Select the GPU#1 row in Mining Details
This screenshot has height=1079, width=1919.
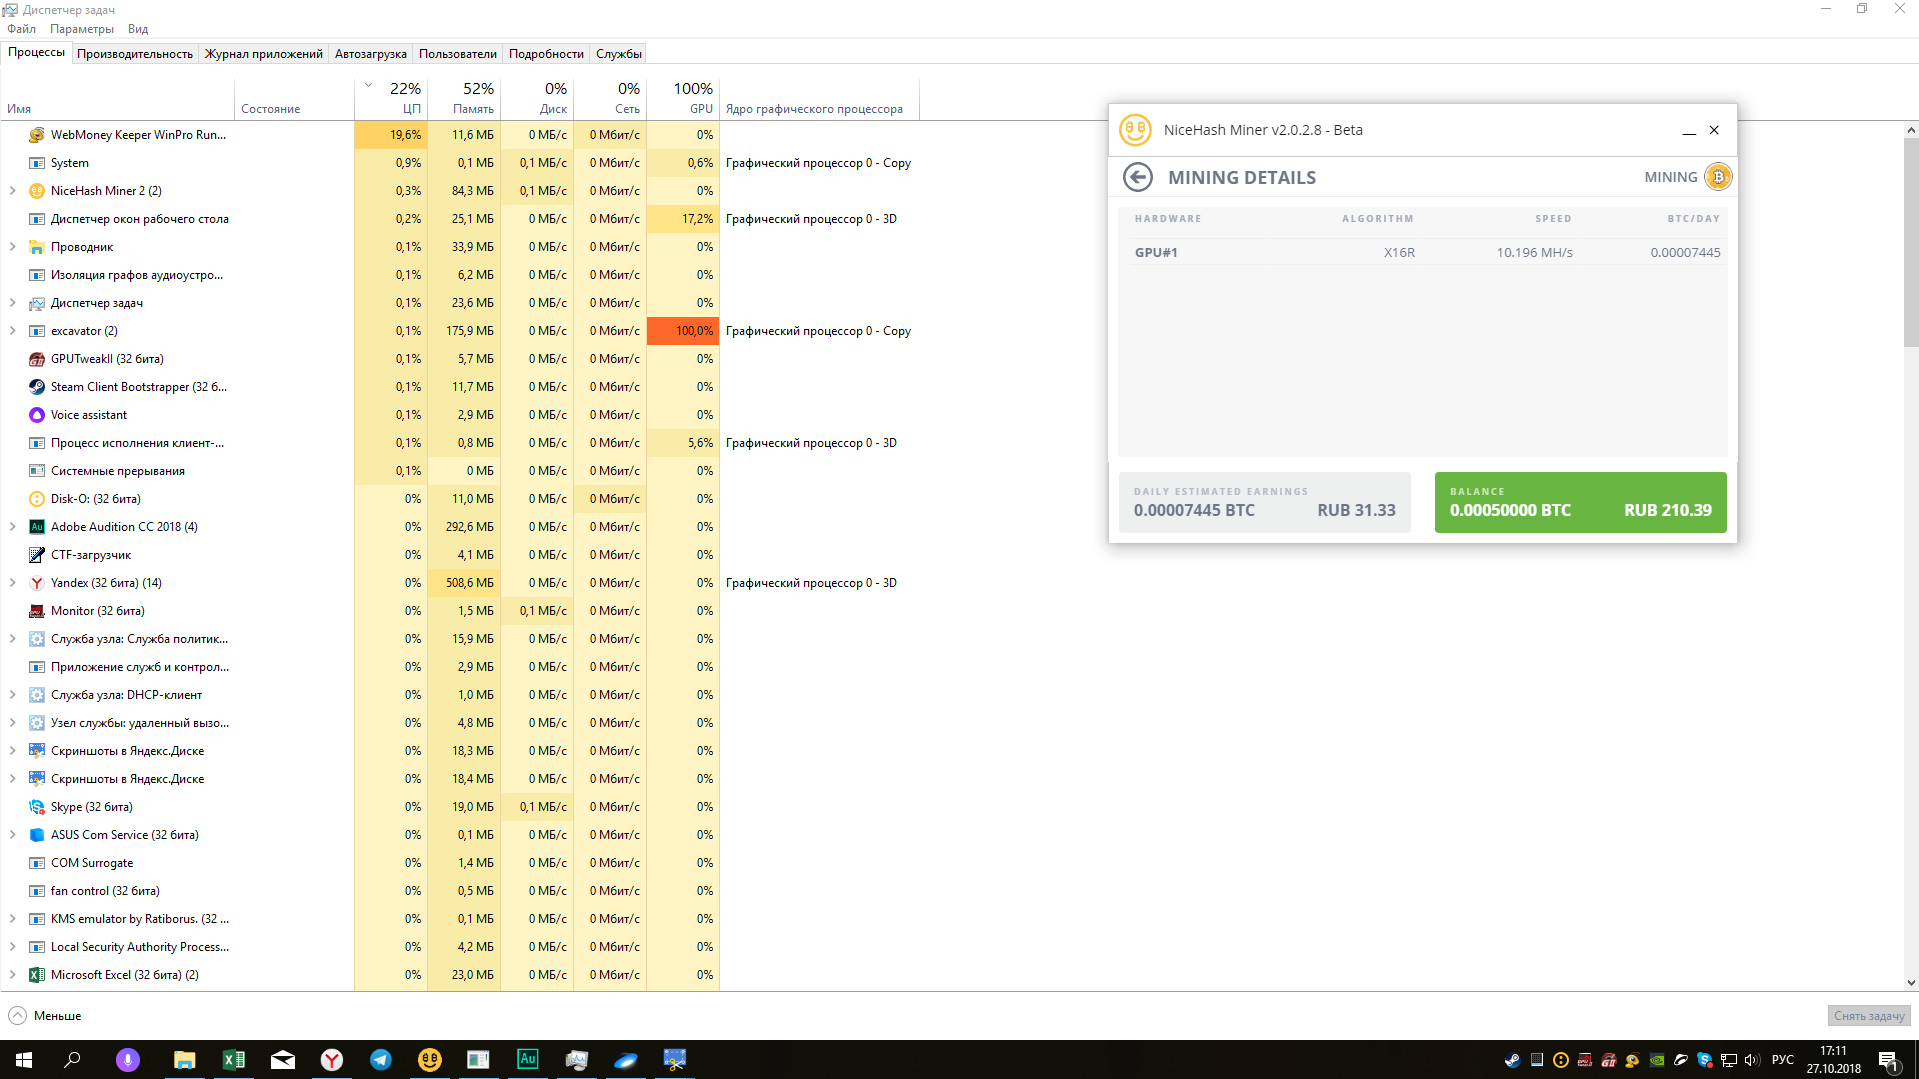tap(1423, 252)
